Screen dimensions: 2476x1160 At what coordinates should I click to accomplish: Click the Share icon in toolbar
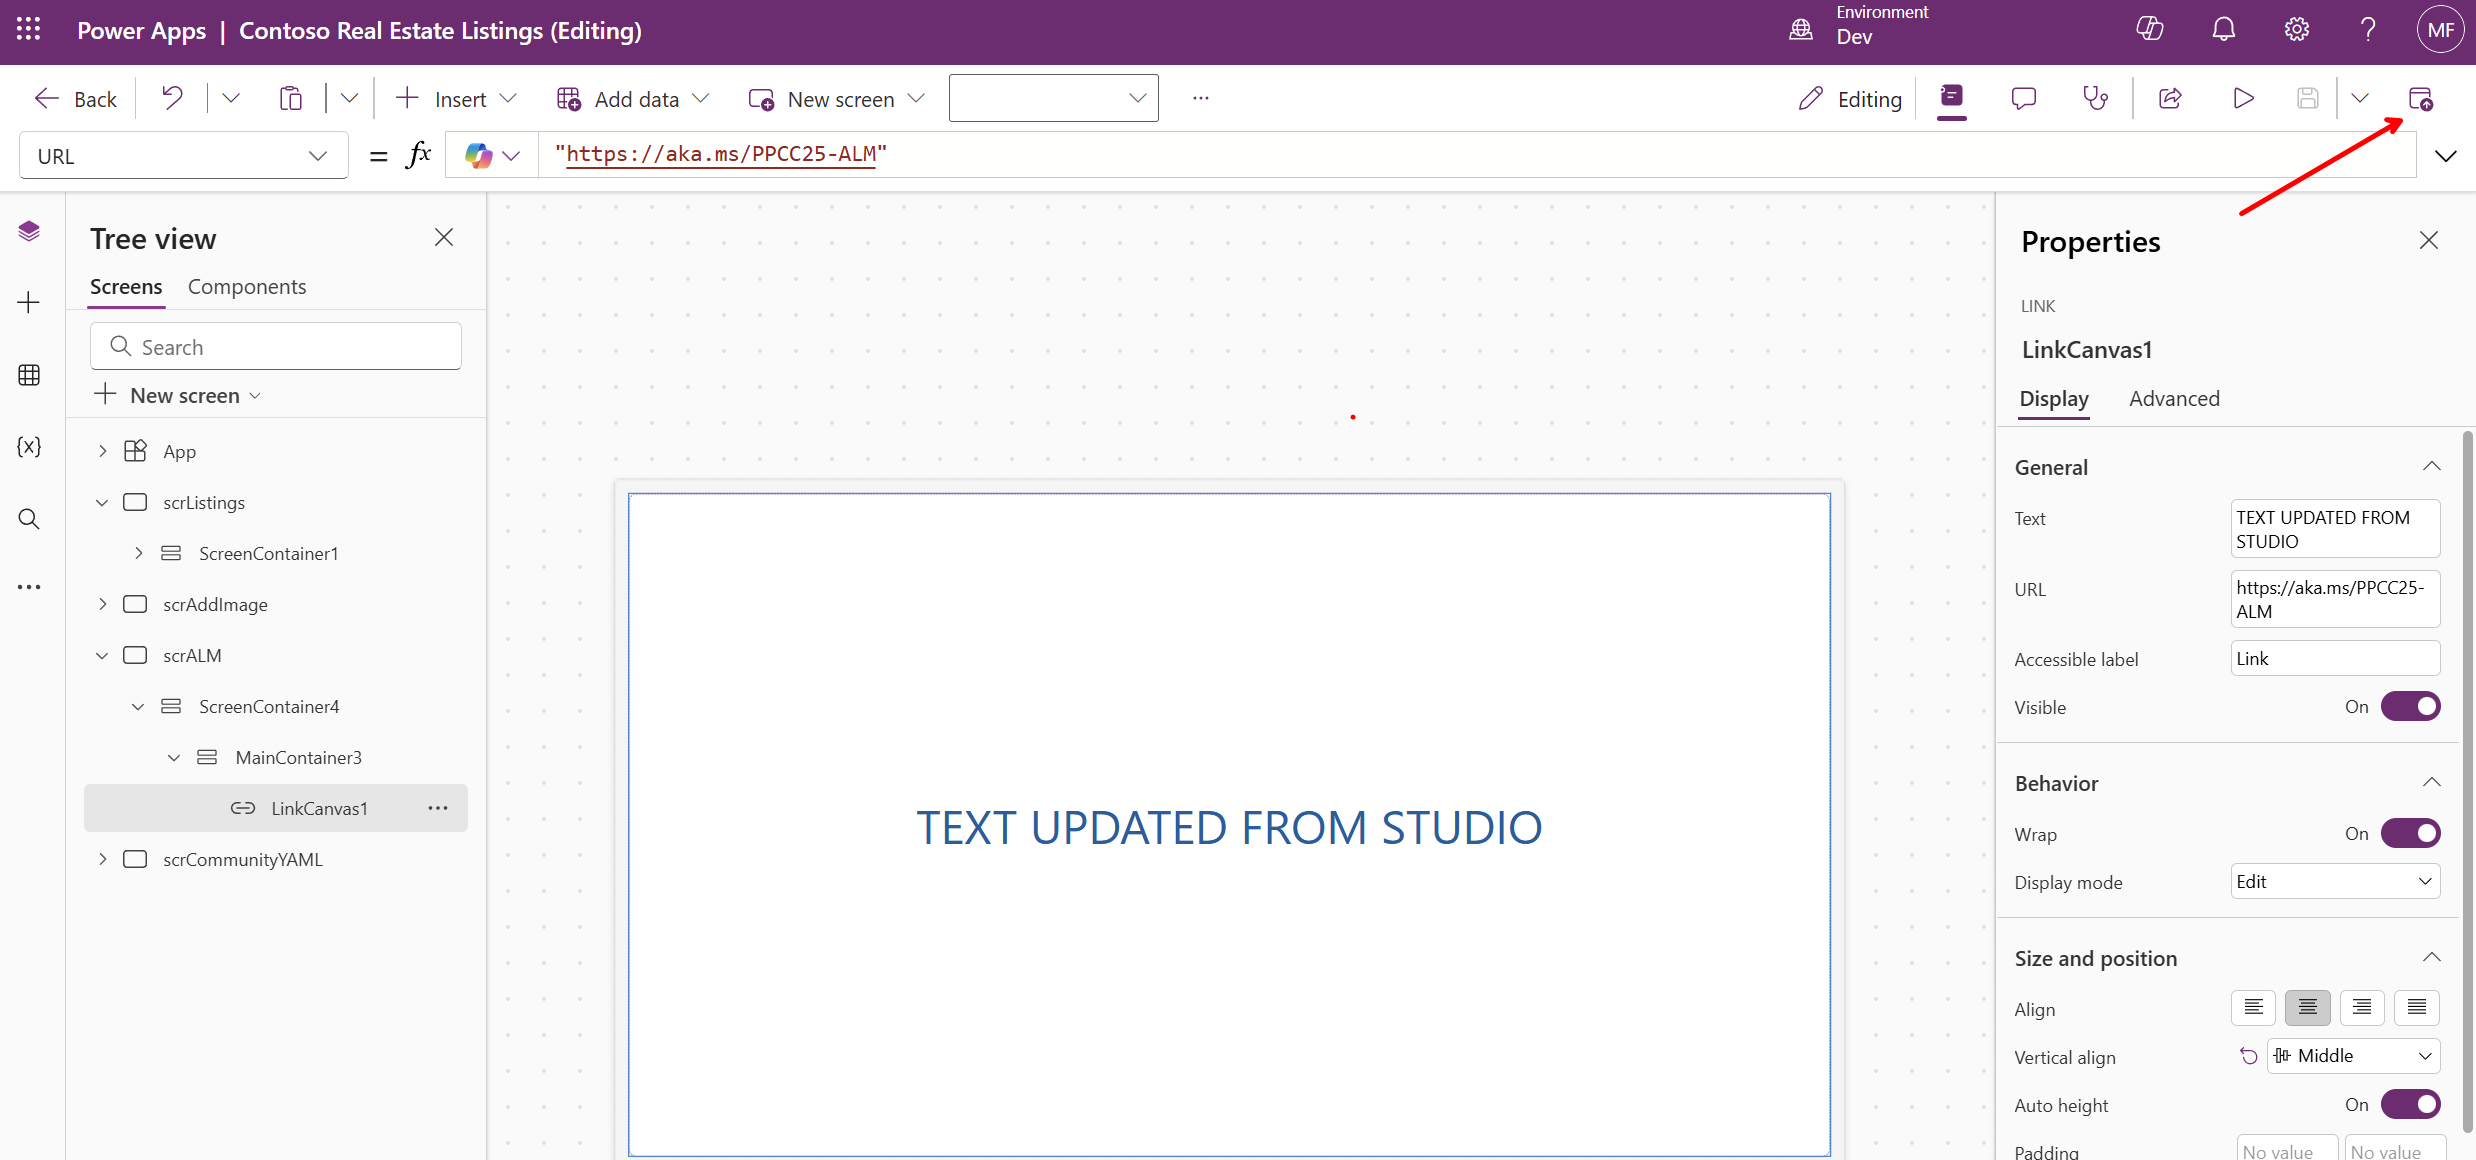pyautogui.click(x=2170, y=98)
